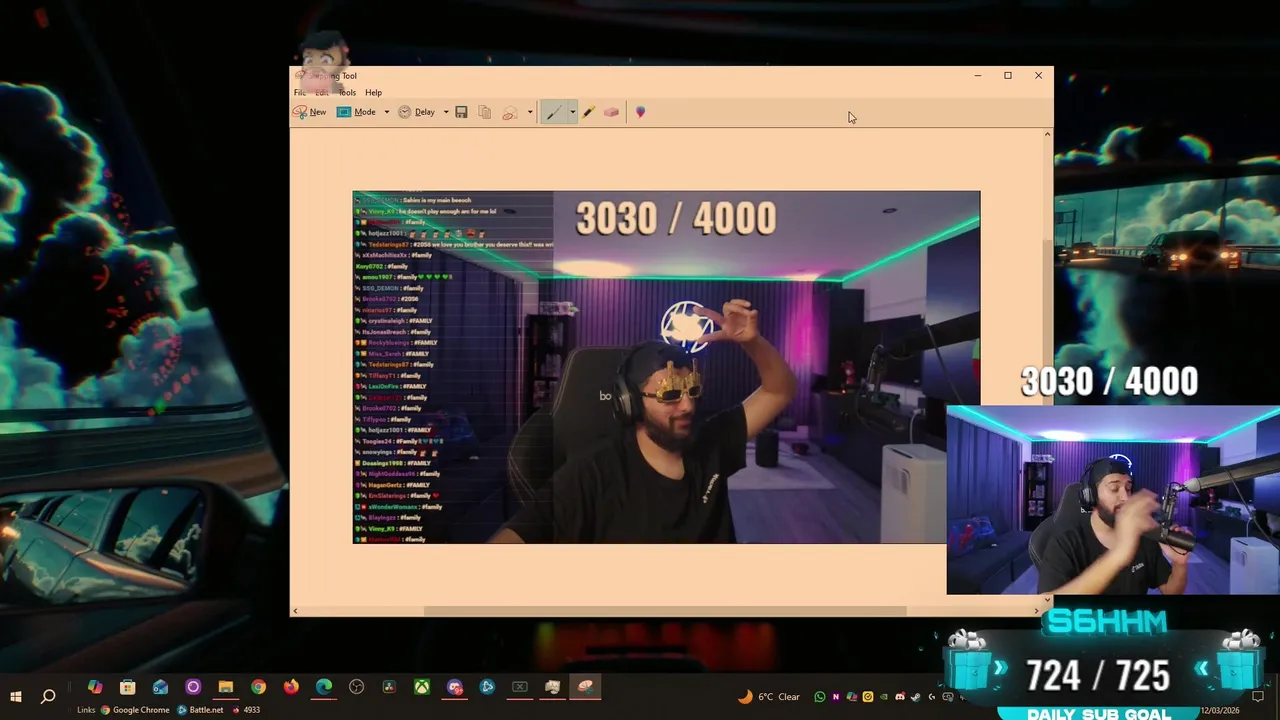
Task: Open OBS Studio from the taskbar
Action: click(356, 687)
